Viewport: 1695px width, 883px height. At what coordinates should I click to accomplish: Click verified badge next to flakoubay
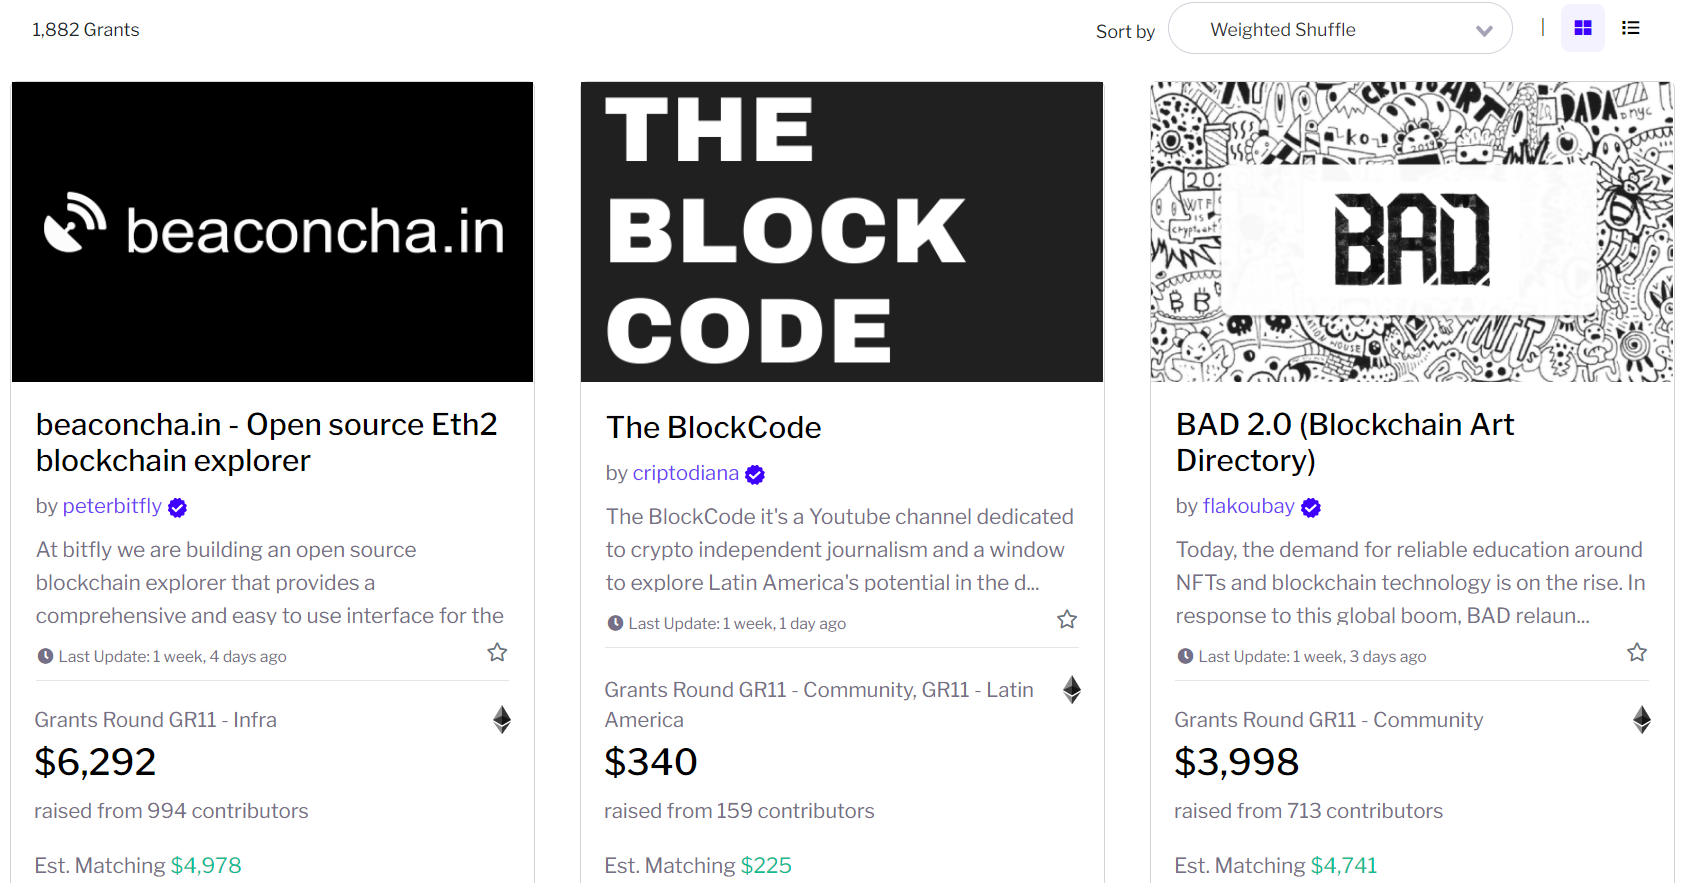point(1311,508)
